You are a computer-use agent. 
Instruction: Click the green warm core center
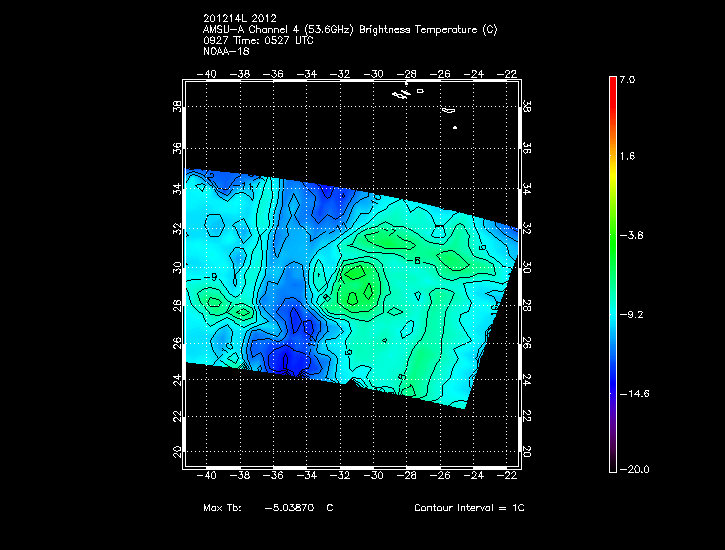pyautogui.click(x=357, y=288)
